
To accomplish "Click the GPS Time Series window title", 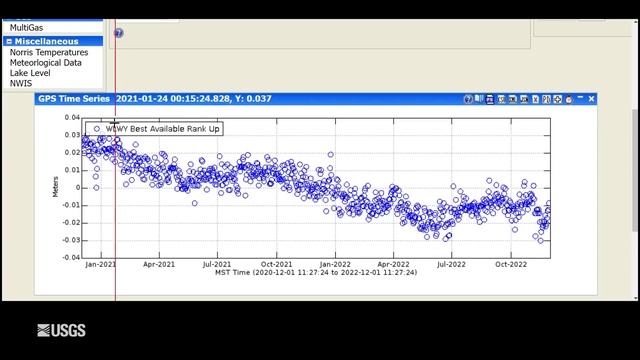I will coord(74,99).
